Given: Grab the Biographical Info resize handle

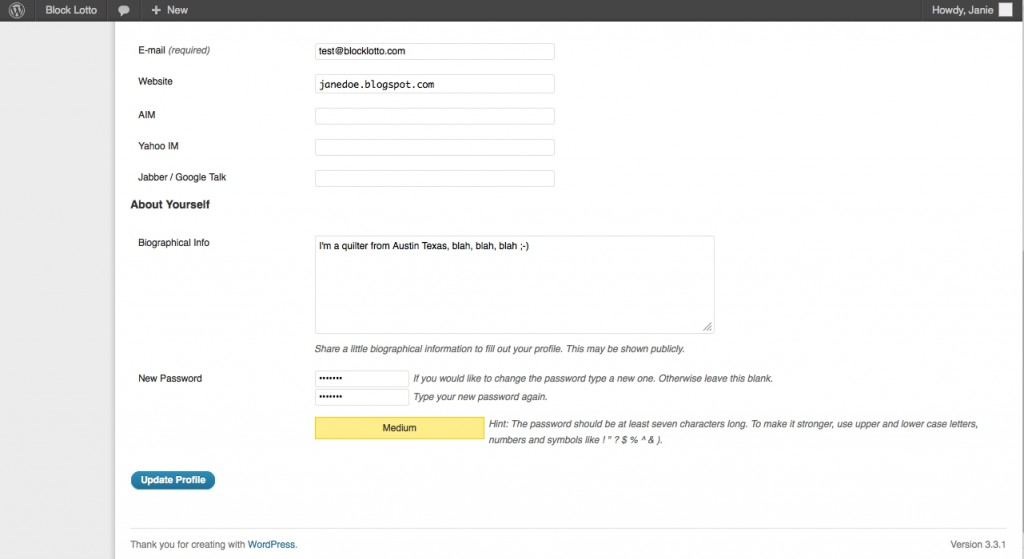Looking at the screenshot, I should (707, 327).
